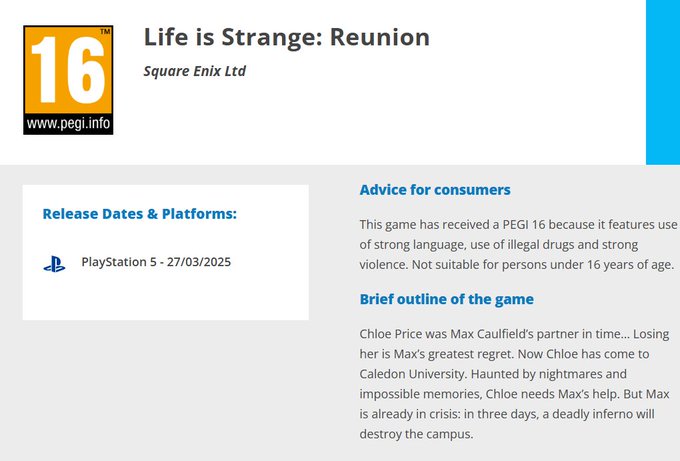Click the Square Enix Ltd publisher name
This screenshot has height=461, width=680.
pos(195,71)
